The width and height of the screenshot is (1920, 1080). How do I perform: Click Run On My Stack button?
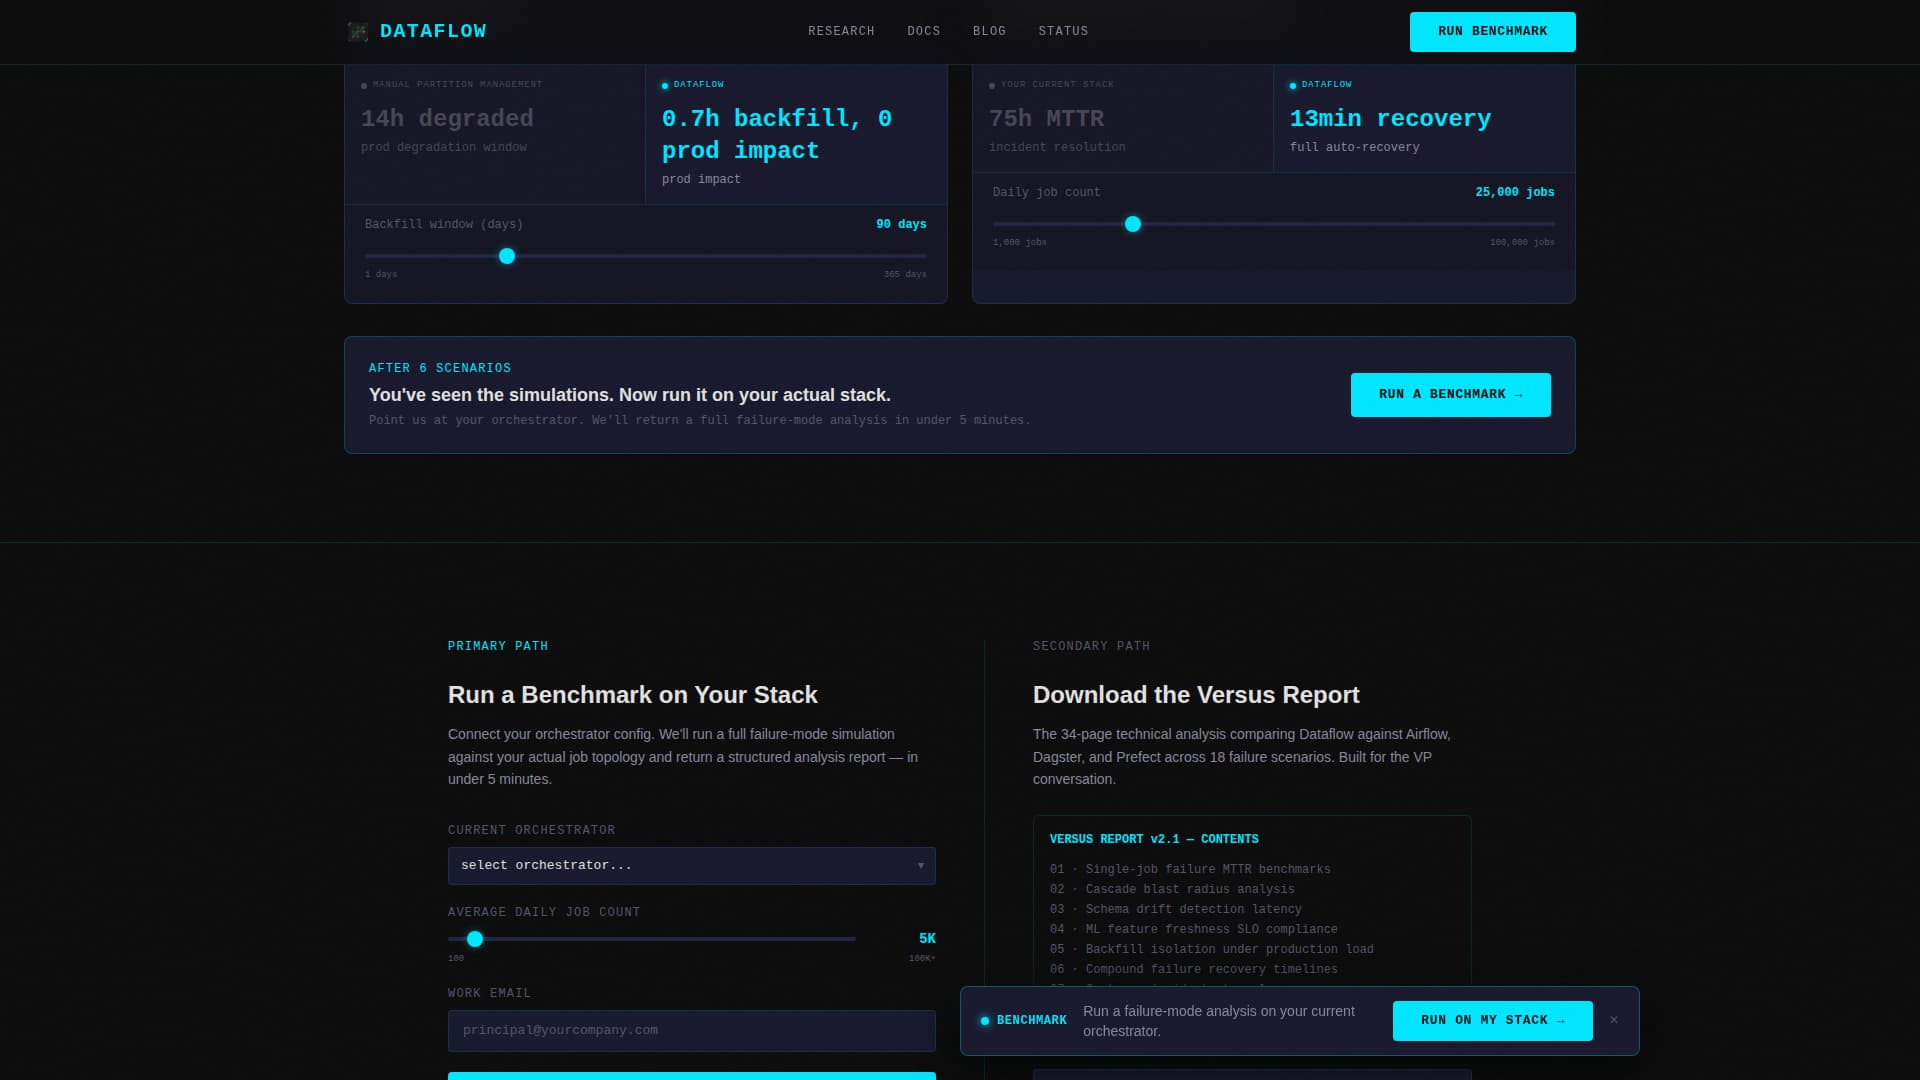[x=1492, y=1021]
